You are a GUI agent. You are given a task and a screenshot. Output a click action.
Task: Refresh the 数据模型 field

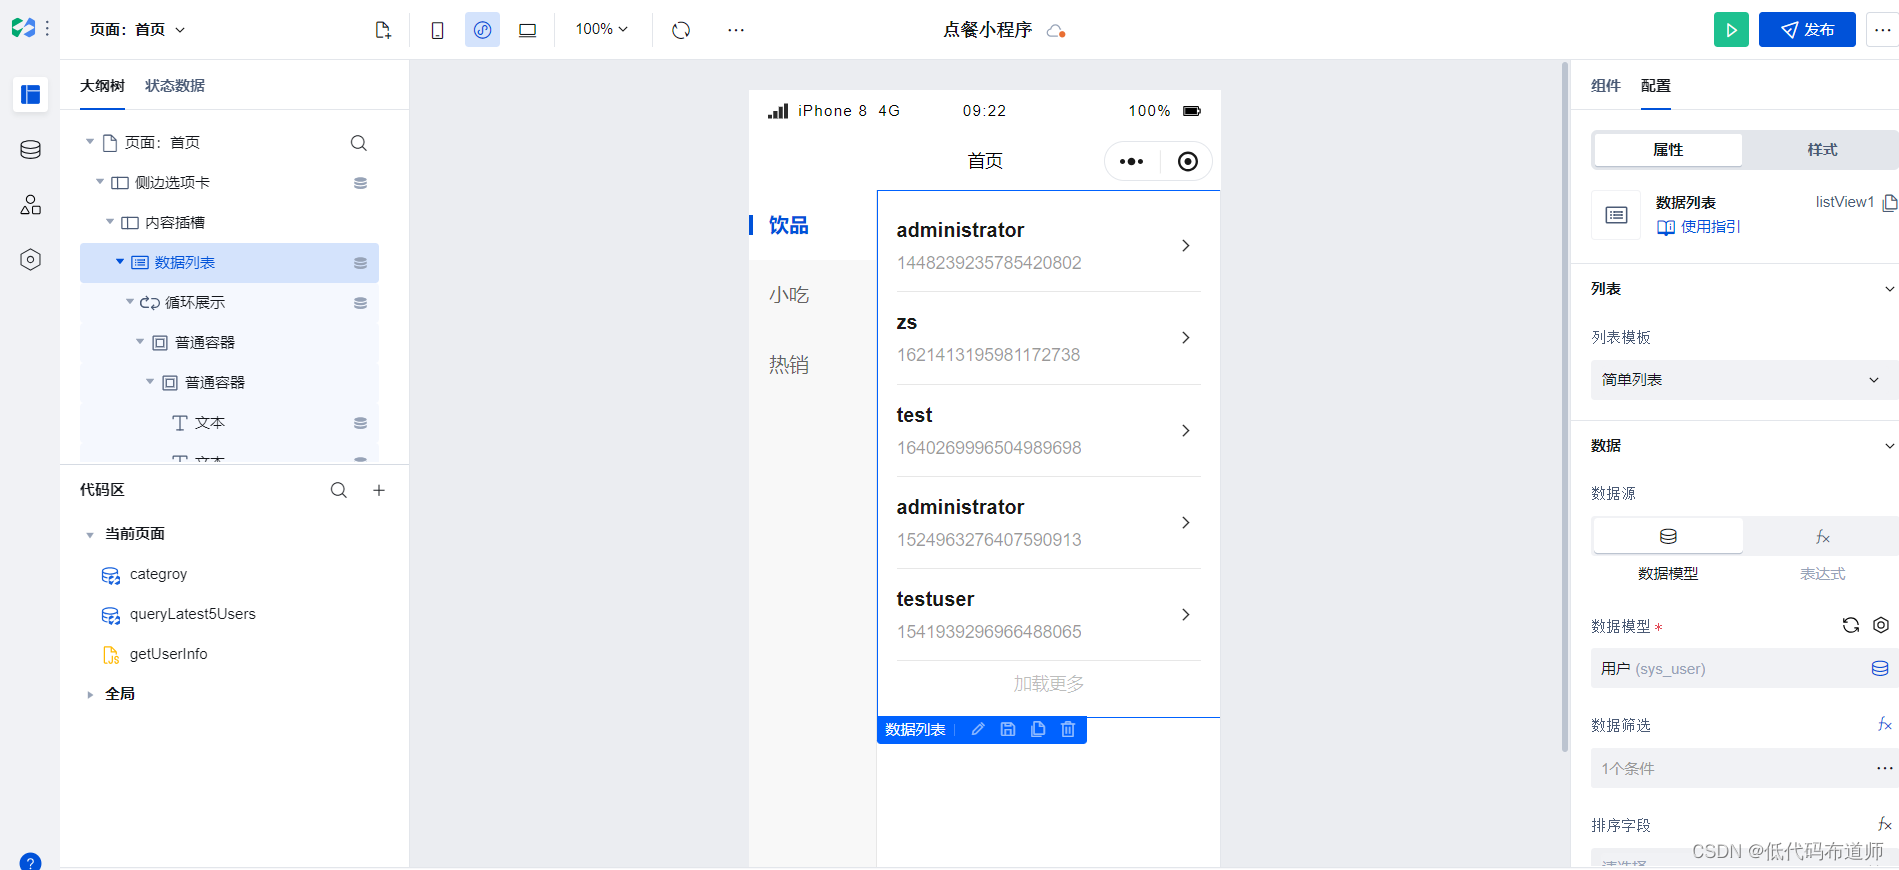coord(1851,625)
